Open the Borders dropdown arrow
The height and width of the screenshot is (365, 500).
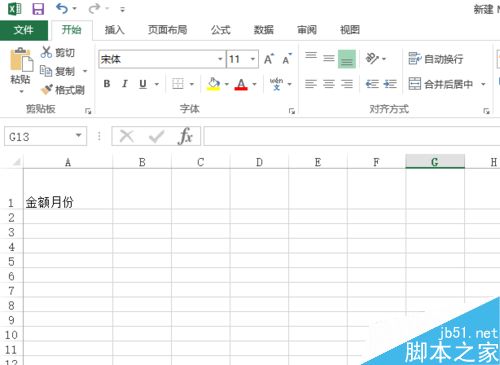[x=192, y=84]
